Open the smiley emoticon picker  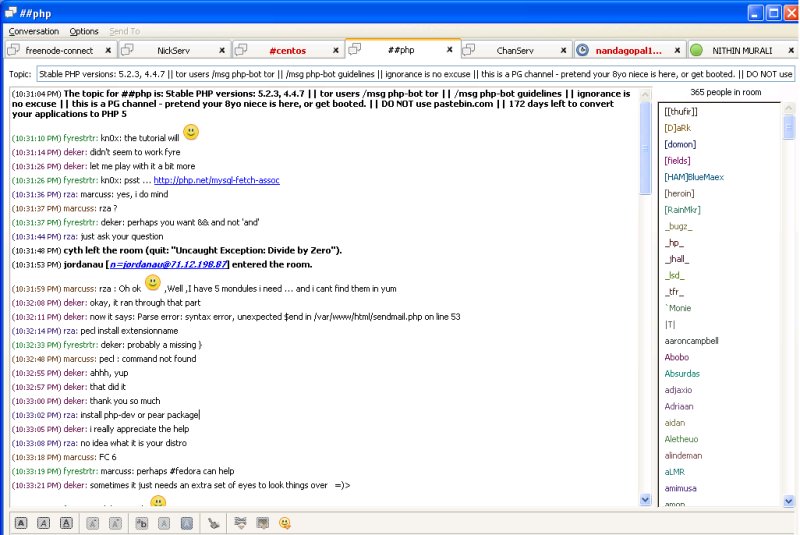(285, 522)
